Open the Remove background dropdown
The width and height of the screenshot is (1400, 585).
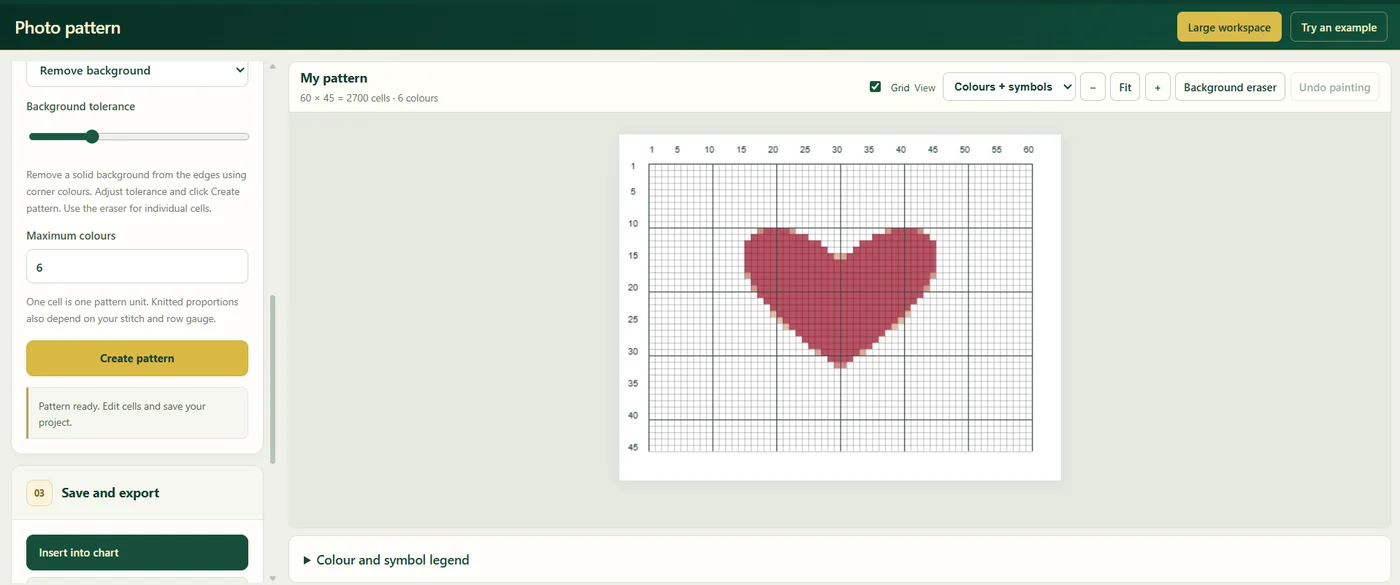tap(137, 71)
